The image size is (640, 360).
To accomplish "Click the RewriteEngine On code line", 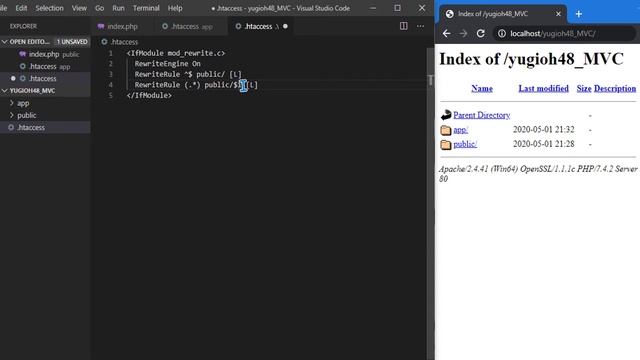I will (167, 64).
